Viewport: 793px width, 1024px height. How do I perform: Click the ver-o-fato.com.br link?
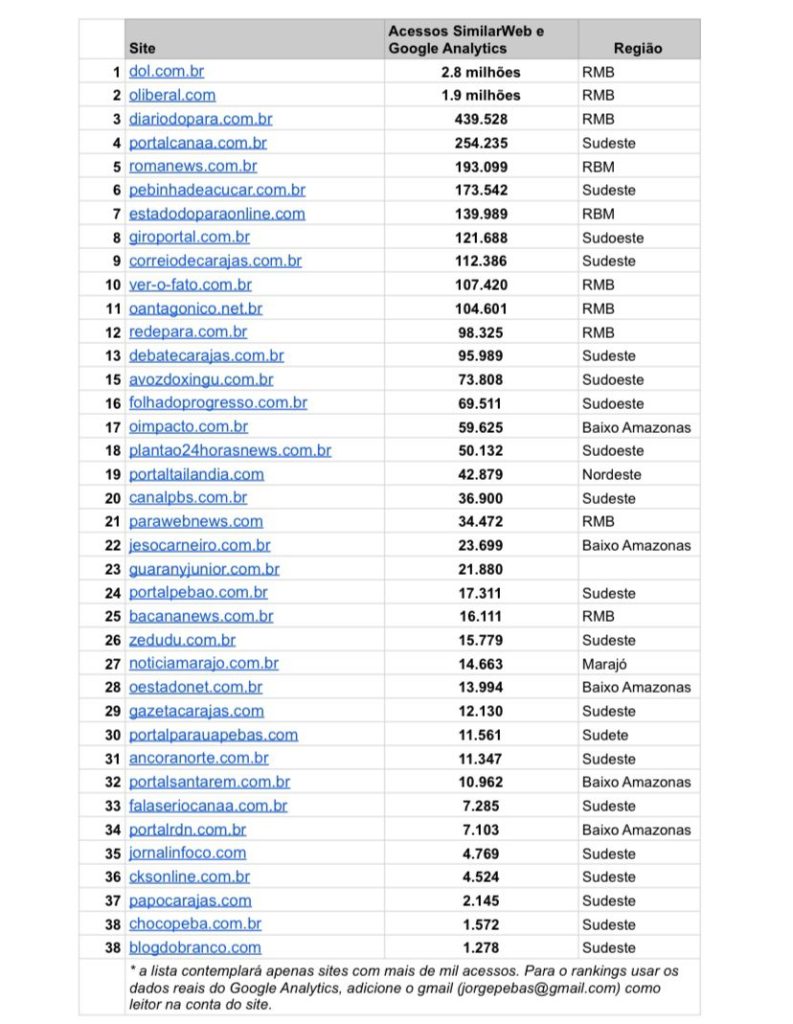click(x=190, y=285)
